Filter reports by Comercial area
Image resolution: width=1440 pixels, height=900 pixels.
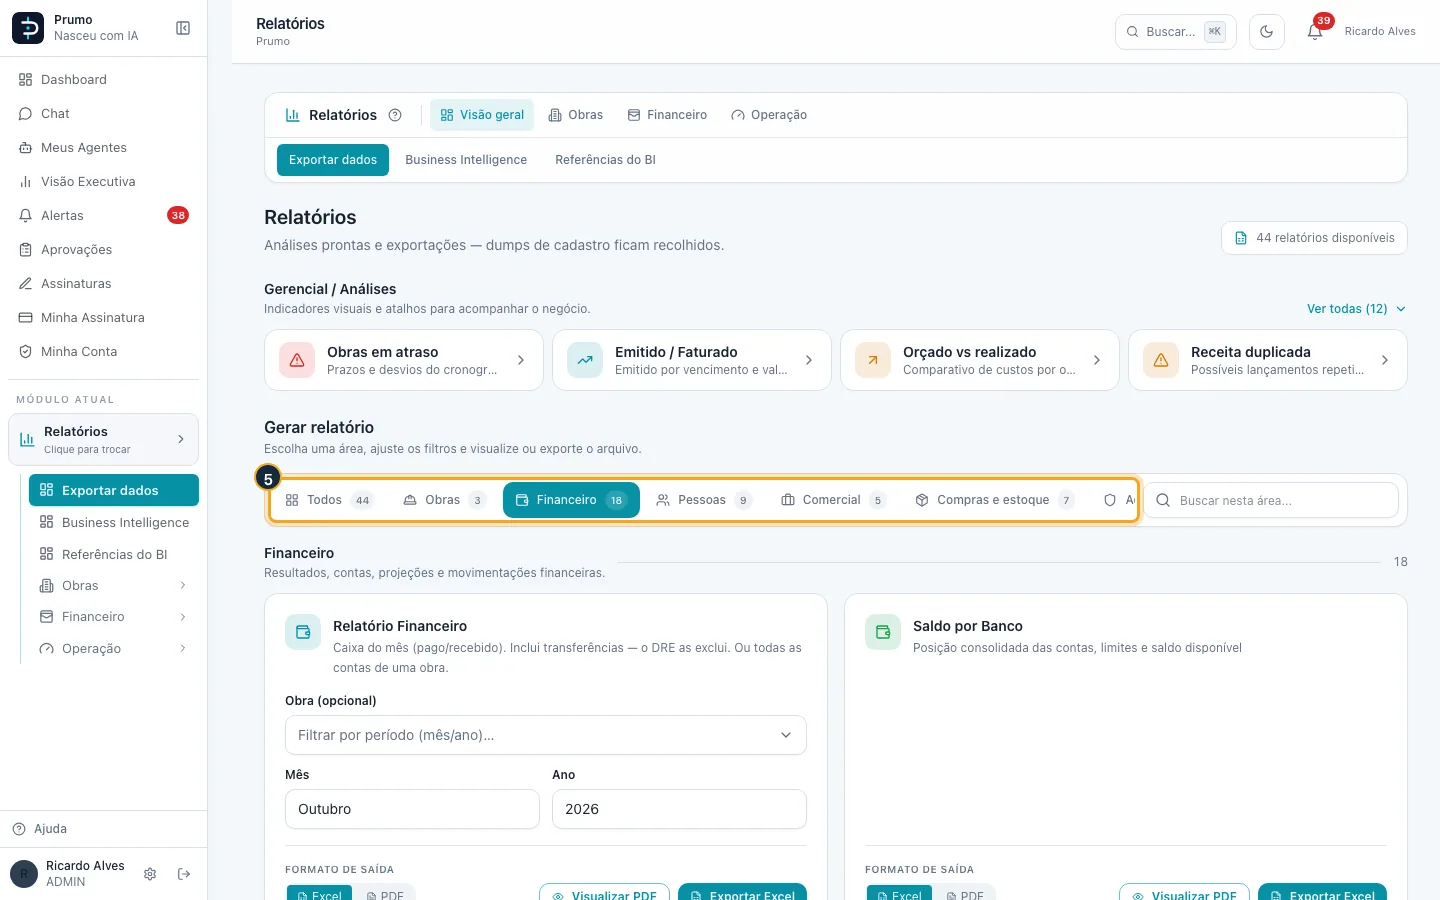(833, 500)
